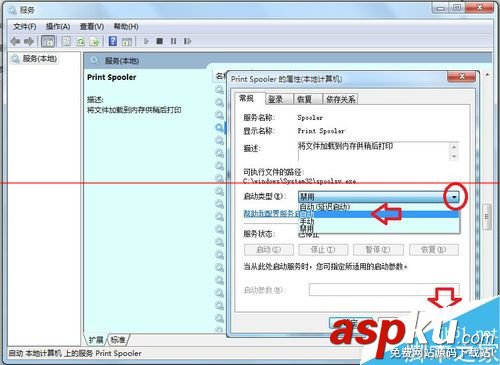This screenshot has height=365, width=500.
Task: Click the 启动(S) service button
Action: [x=269, y=250]
